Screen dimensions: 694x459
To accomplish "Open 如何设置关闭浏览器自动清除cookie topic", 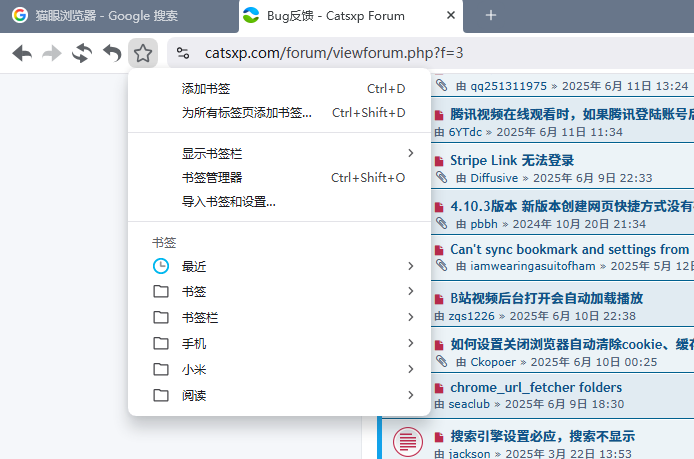I will [x=572, y=344].
